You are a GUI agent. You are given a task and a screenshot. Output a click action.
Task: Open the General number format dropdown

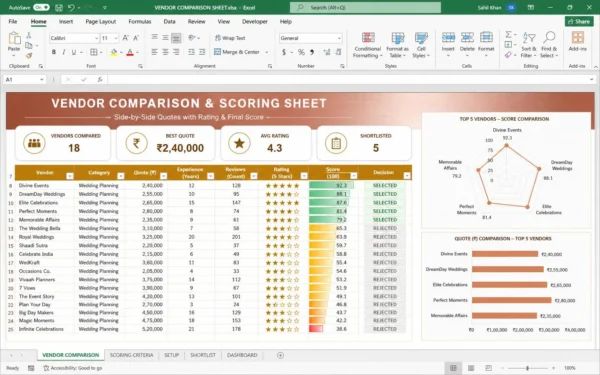coord(339,38)
